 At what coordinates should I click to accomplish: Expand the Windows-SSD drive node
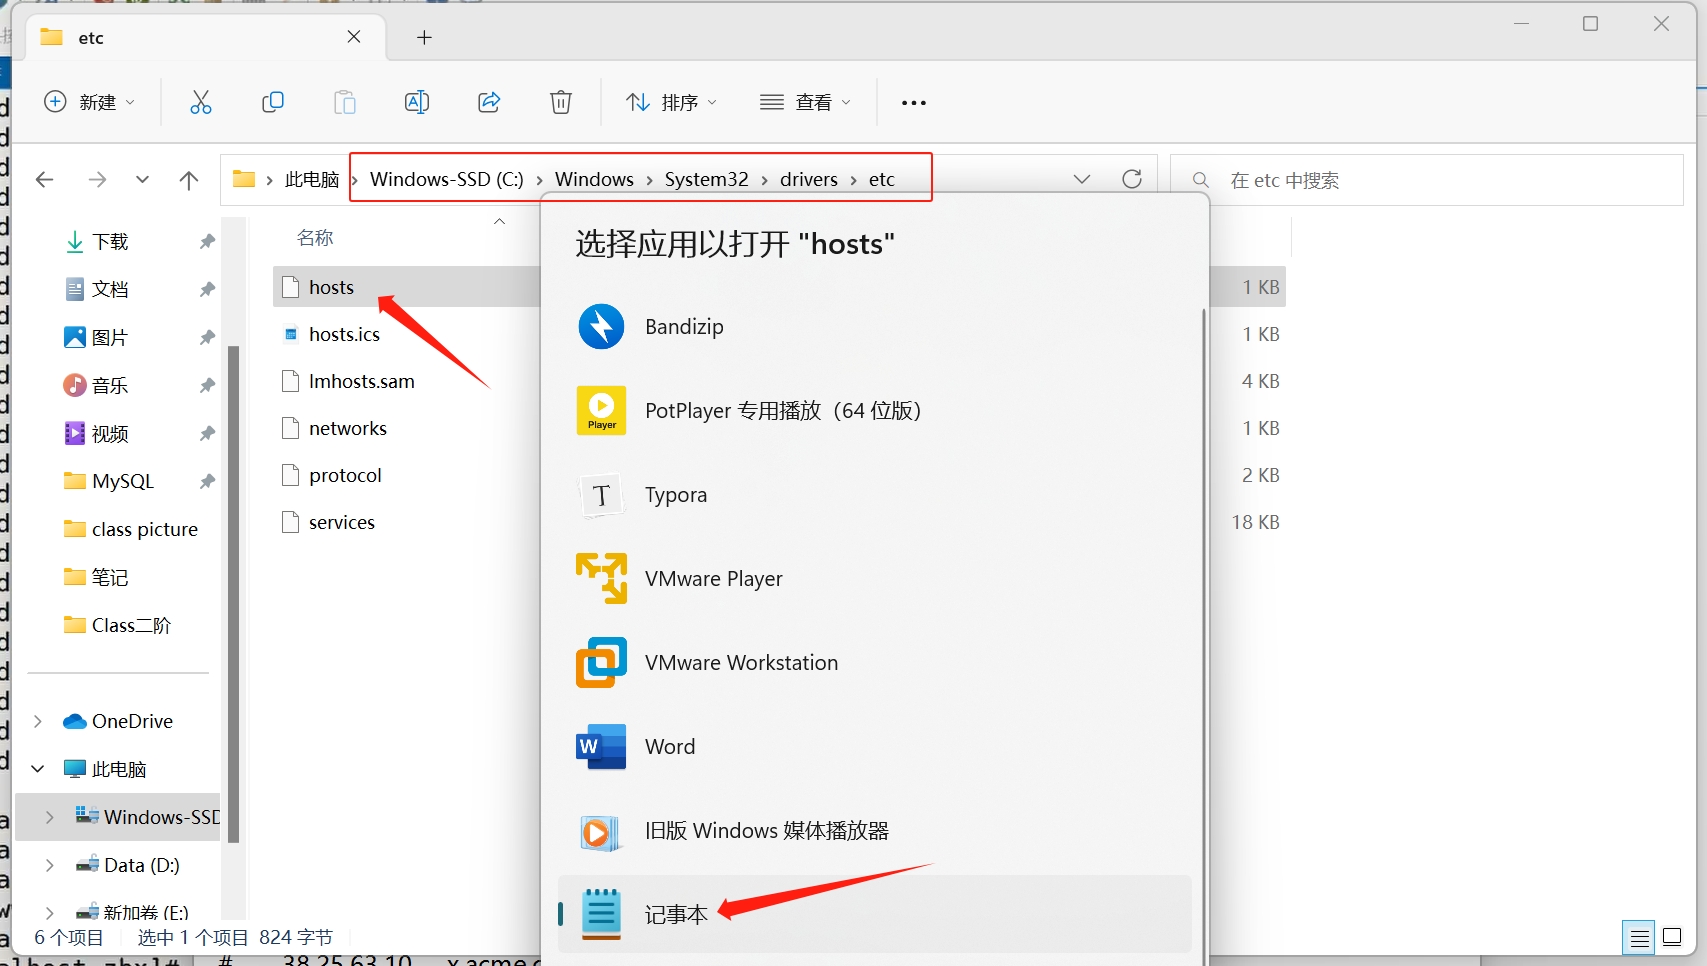tap(50, 817)
